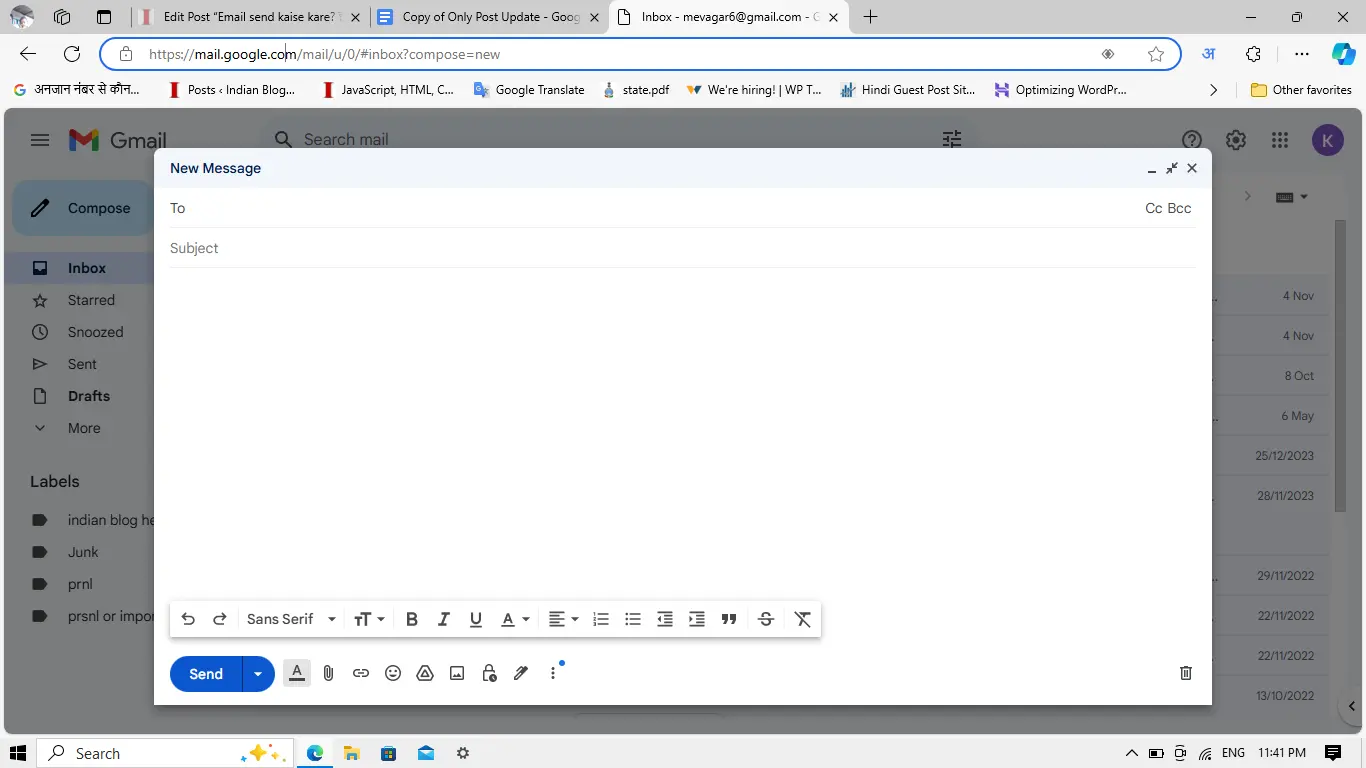1366x768 pixels.
Task: Toggle bold formatting
Action: pyautogui.click(x=412, y=619)
